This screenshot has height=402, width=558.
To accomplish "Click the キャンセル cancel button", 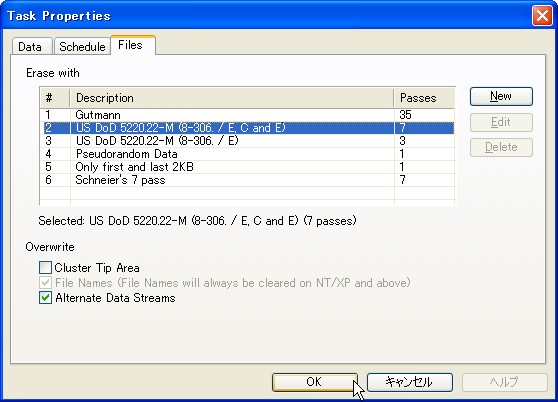I will coord(410,382).
